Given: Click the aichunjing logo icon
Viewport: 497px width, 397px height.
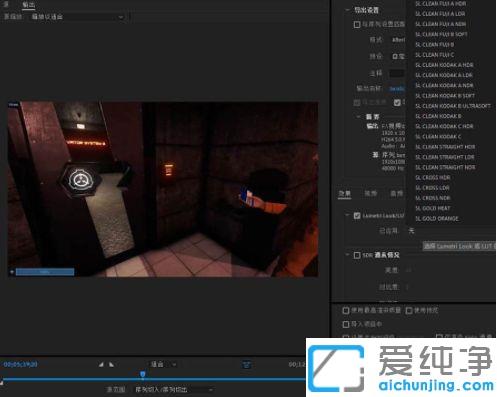Looking at the screenshot, I should pos(336,368).
